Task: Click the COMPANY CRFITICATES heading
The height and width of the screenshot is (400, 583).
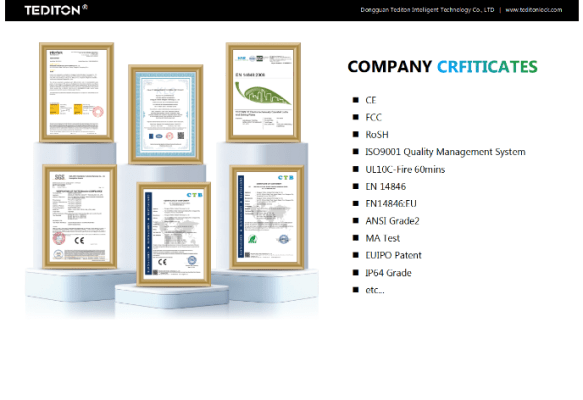Action: [442, 67]
